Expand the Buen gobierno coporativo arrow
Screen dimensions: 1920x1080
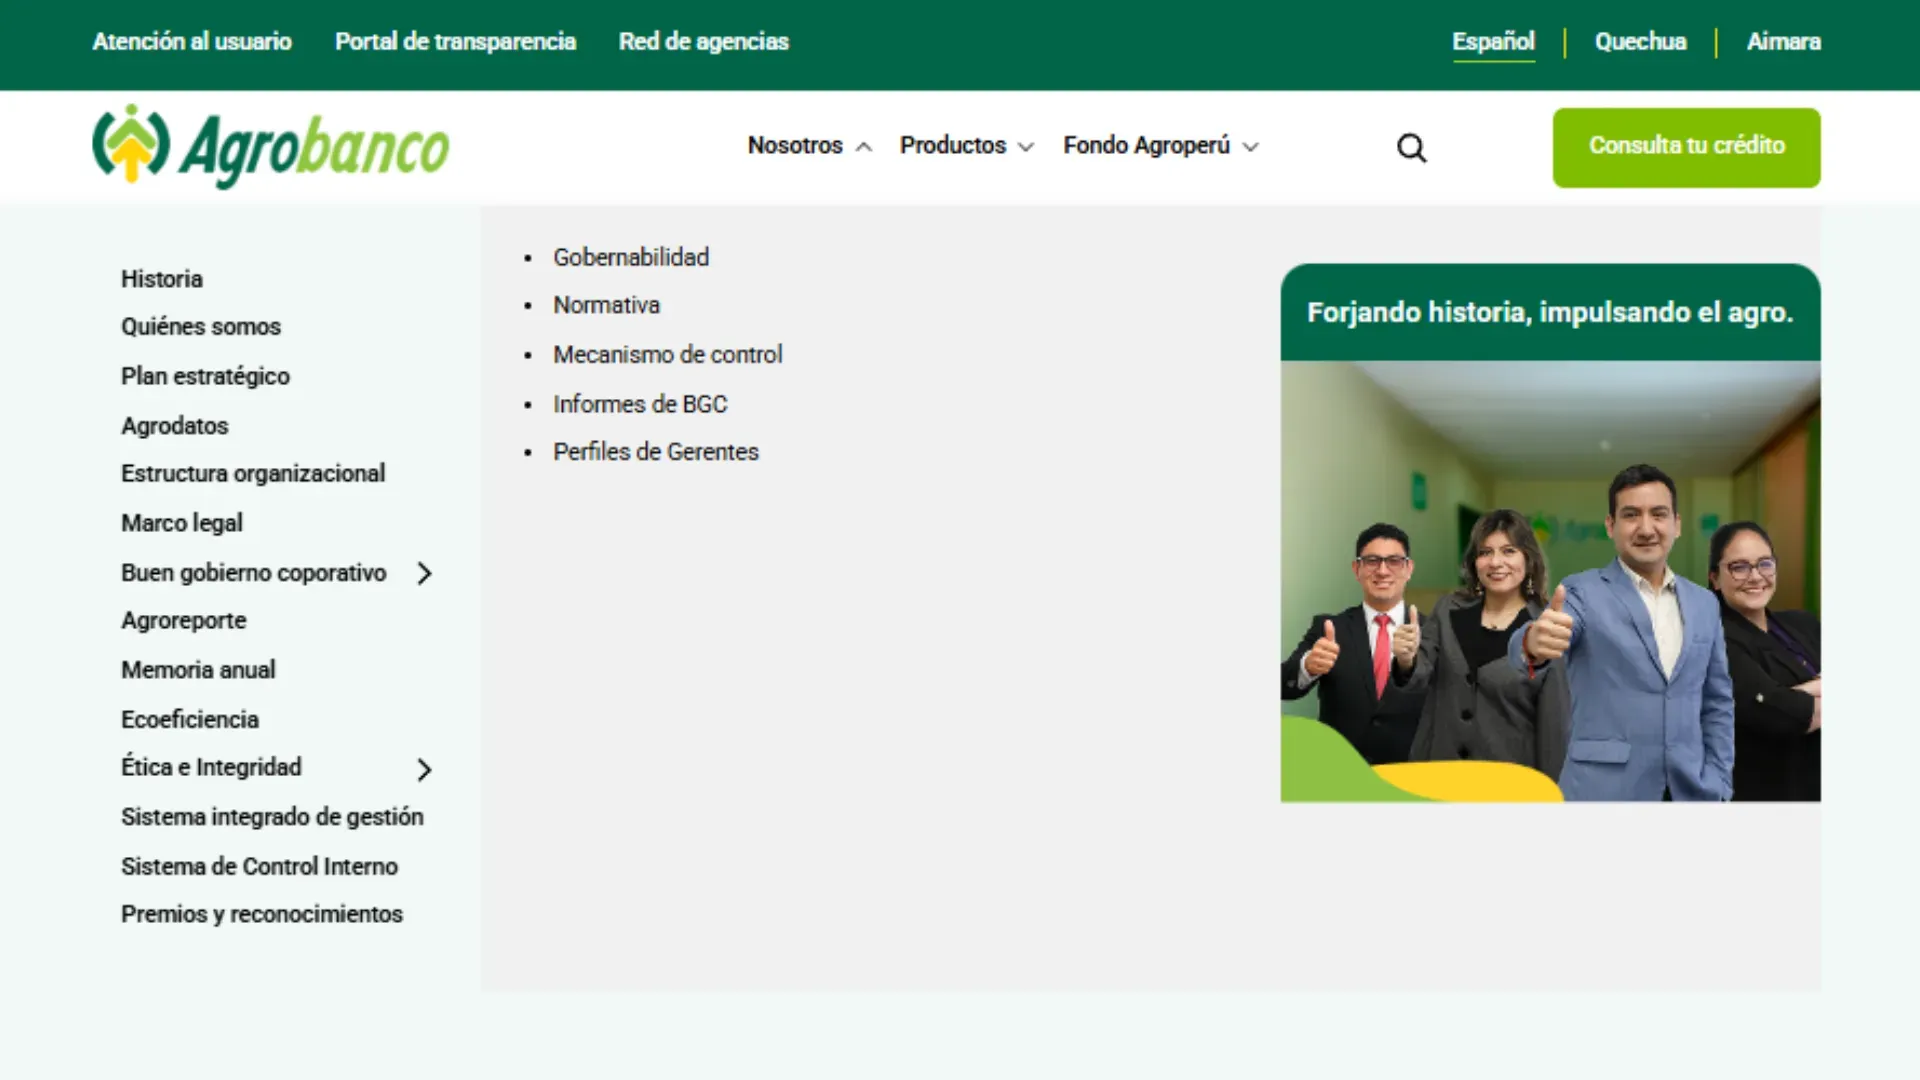[x=424, y=573]
